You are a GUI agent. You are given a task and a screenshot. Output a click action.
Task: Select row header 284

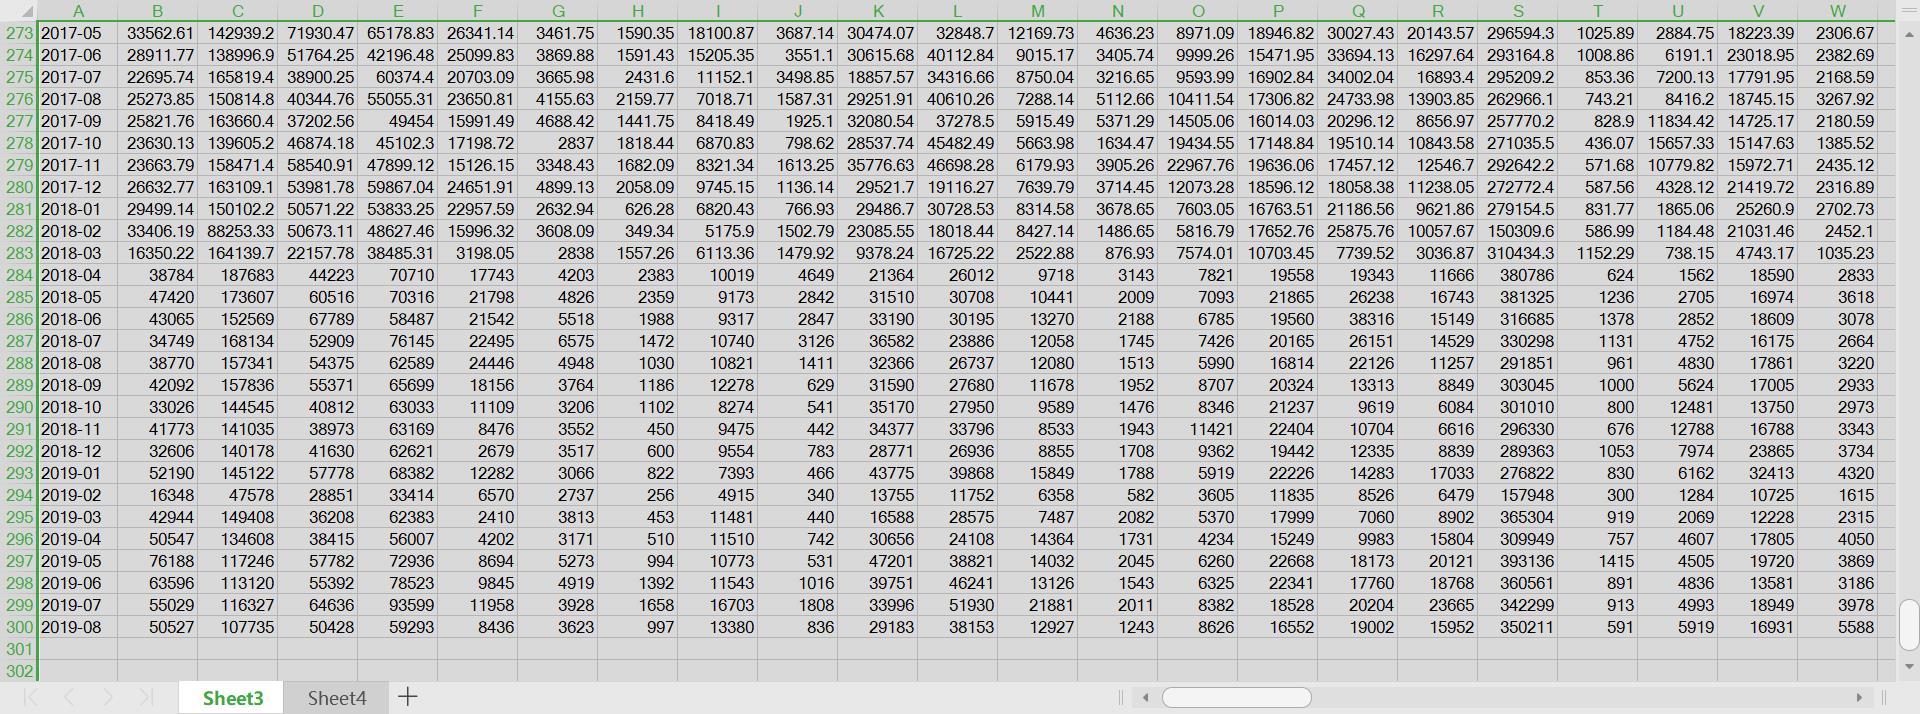coord(19,275)
